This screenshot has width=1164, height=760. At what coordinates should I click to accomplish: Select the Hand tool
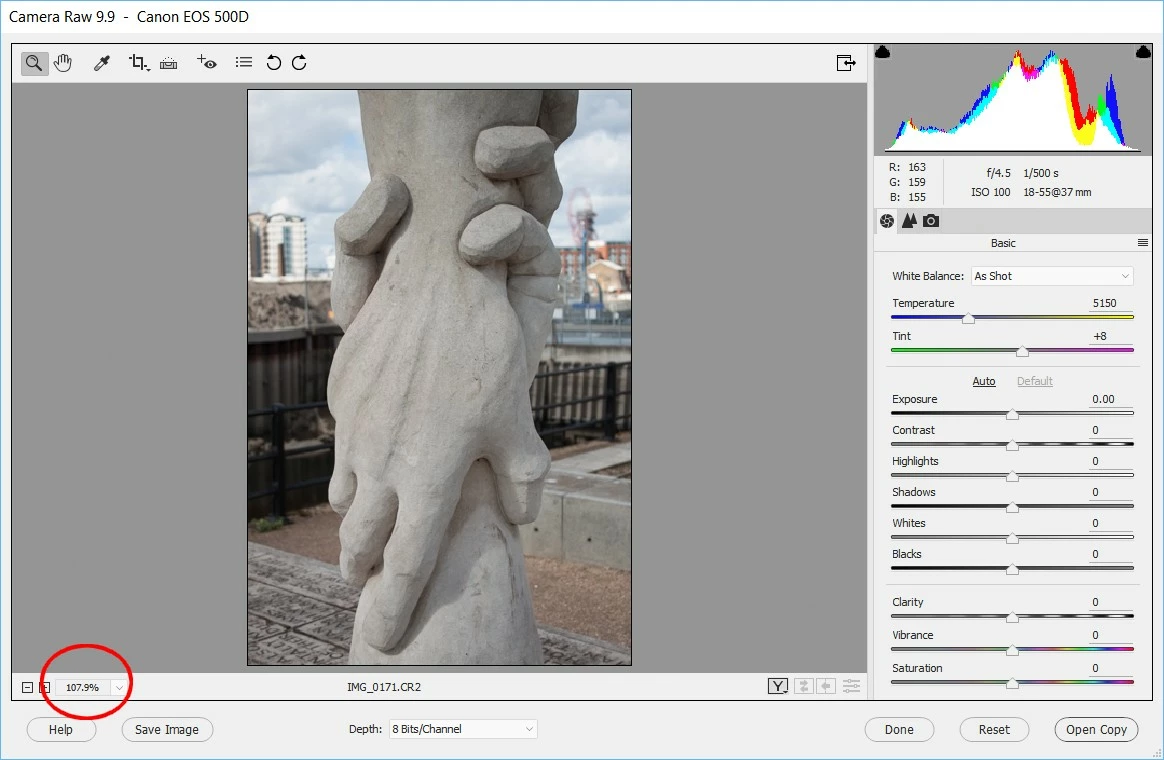pyautogui.click(x=63, y=63)
